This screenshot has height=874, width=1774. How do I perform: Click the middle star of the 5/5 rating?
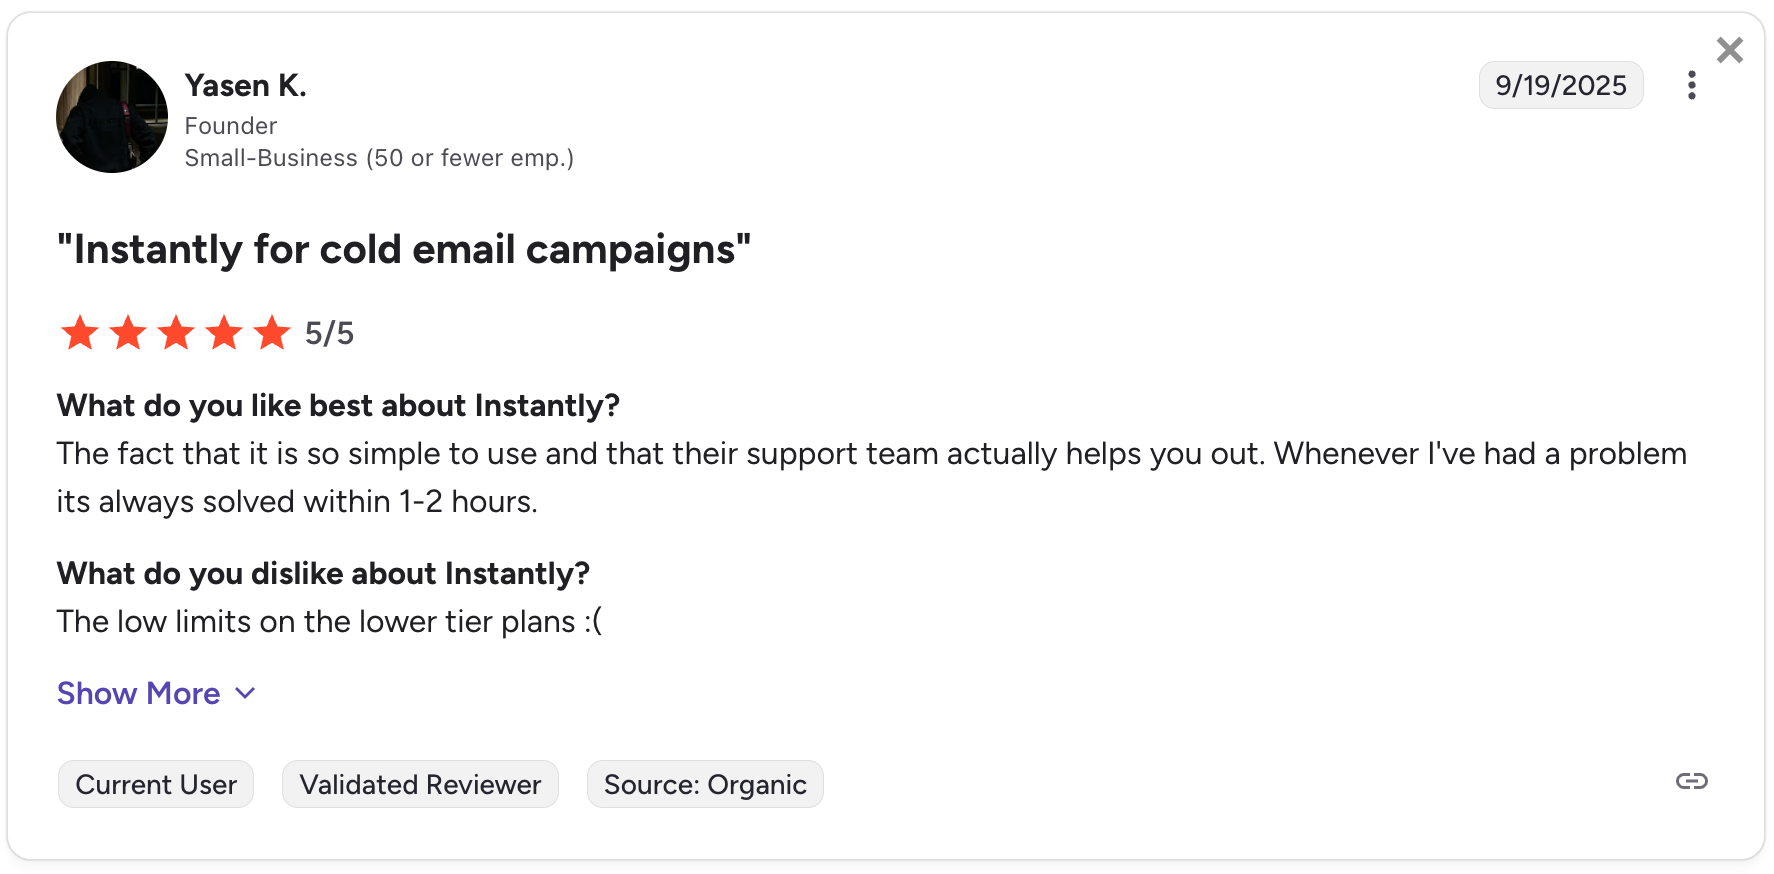point(176,332)
